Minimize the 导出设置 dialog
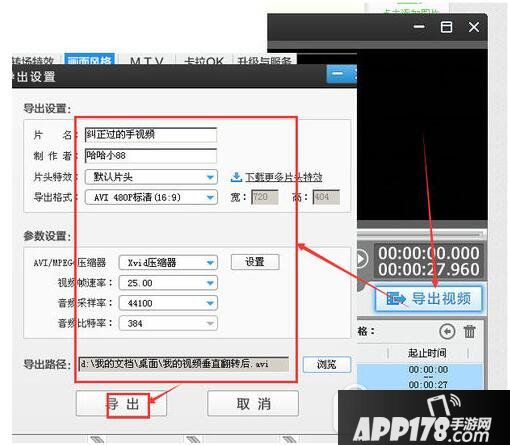 pyautogui.click(x=337, y=74)
